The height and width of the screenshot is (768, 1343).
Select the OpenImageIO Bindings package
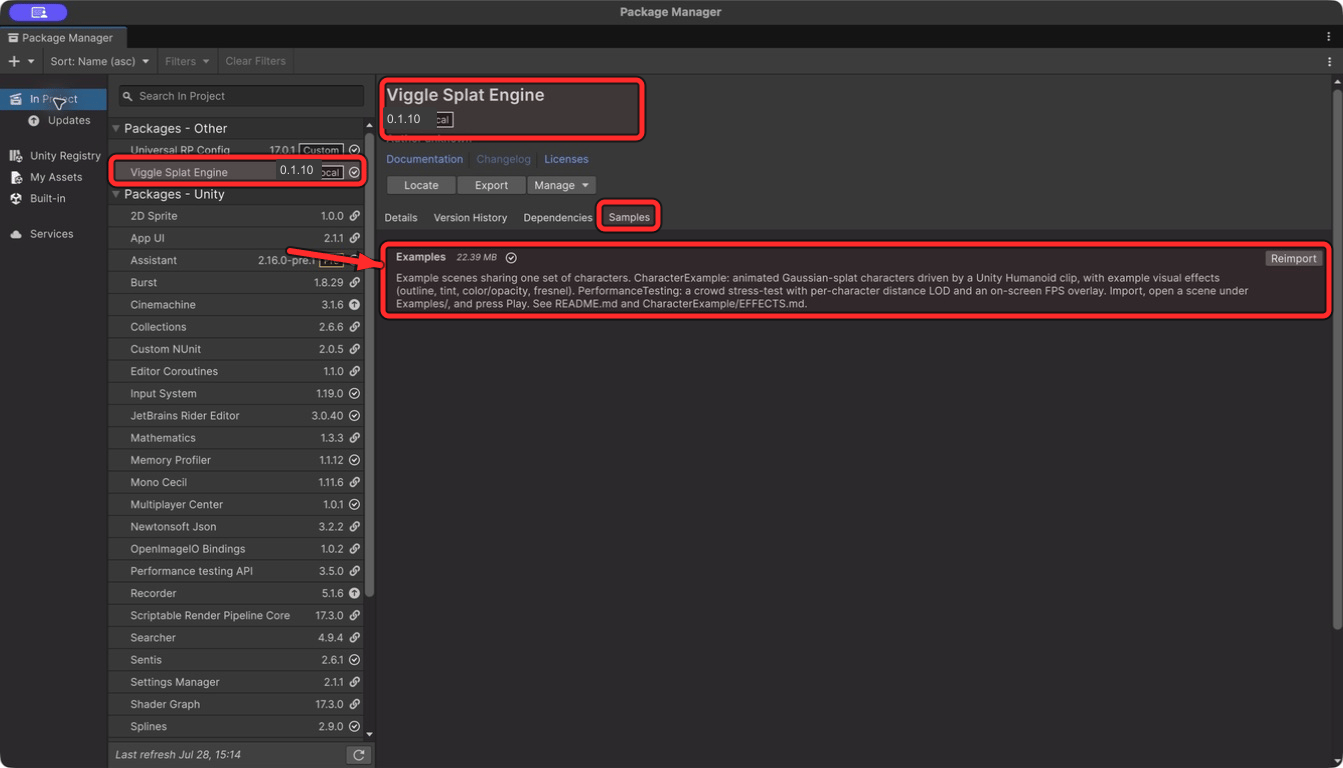[x=236, y=549]
